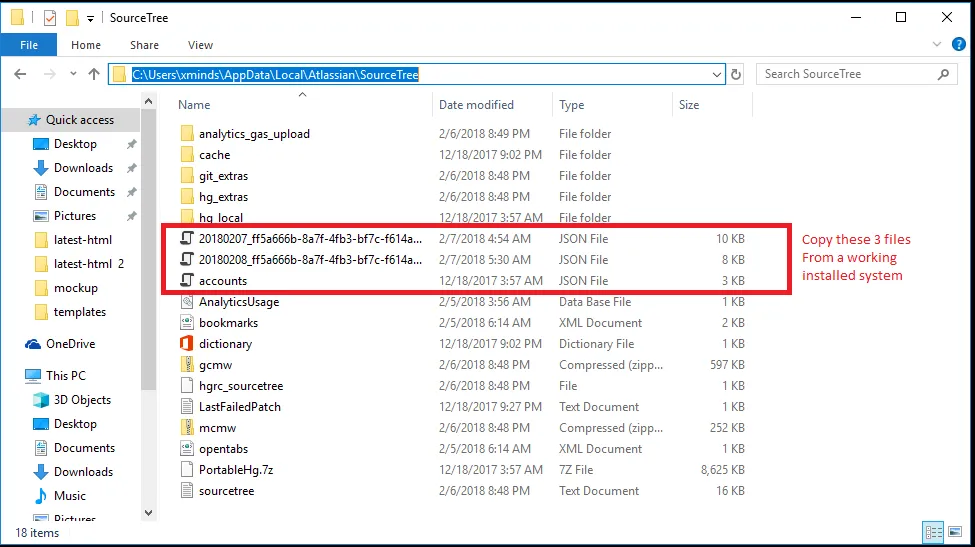Select pinned Pictures under Quick access

pos(75,216)
